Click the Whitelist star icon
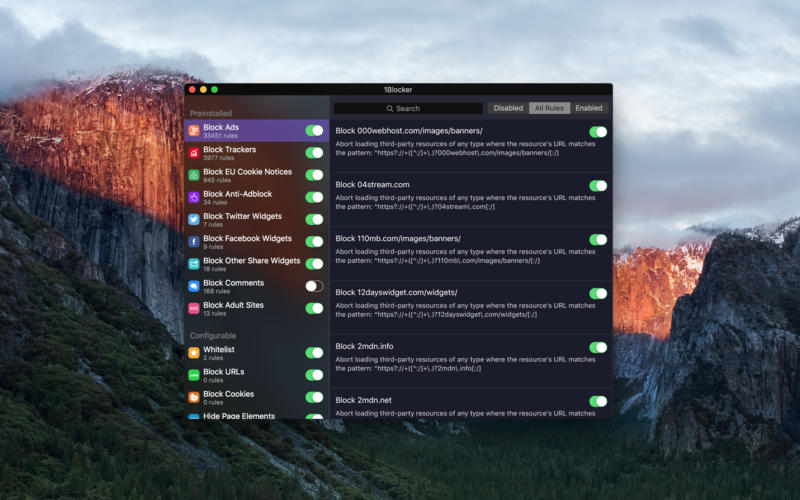This screenshot has height=500, width=800. 194,353
